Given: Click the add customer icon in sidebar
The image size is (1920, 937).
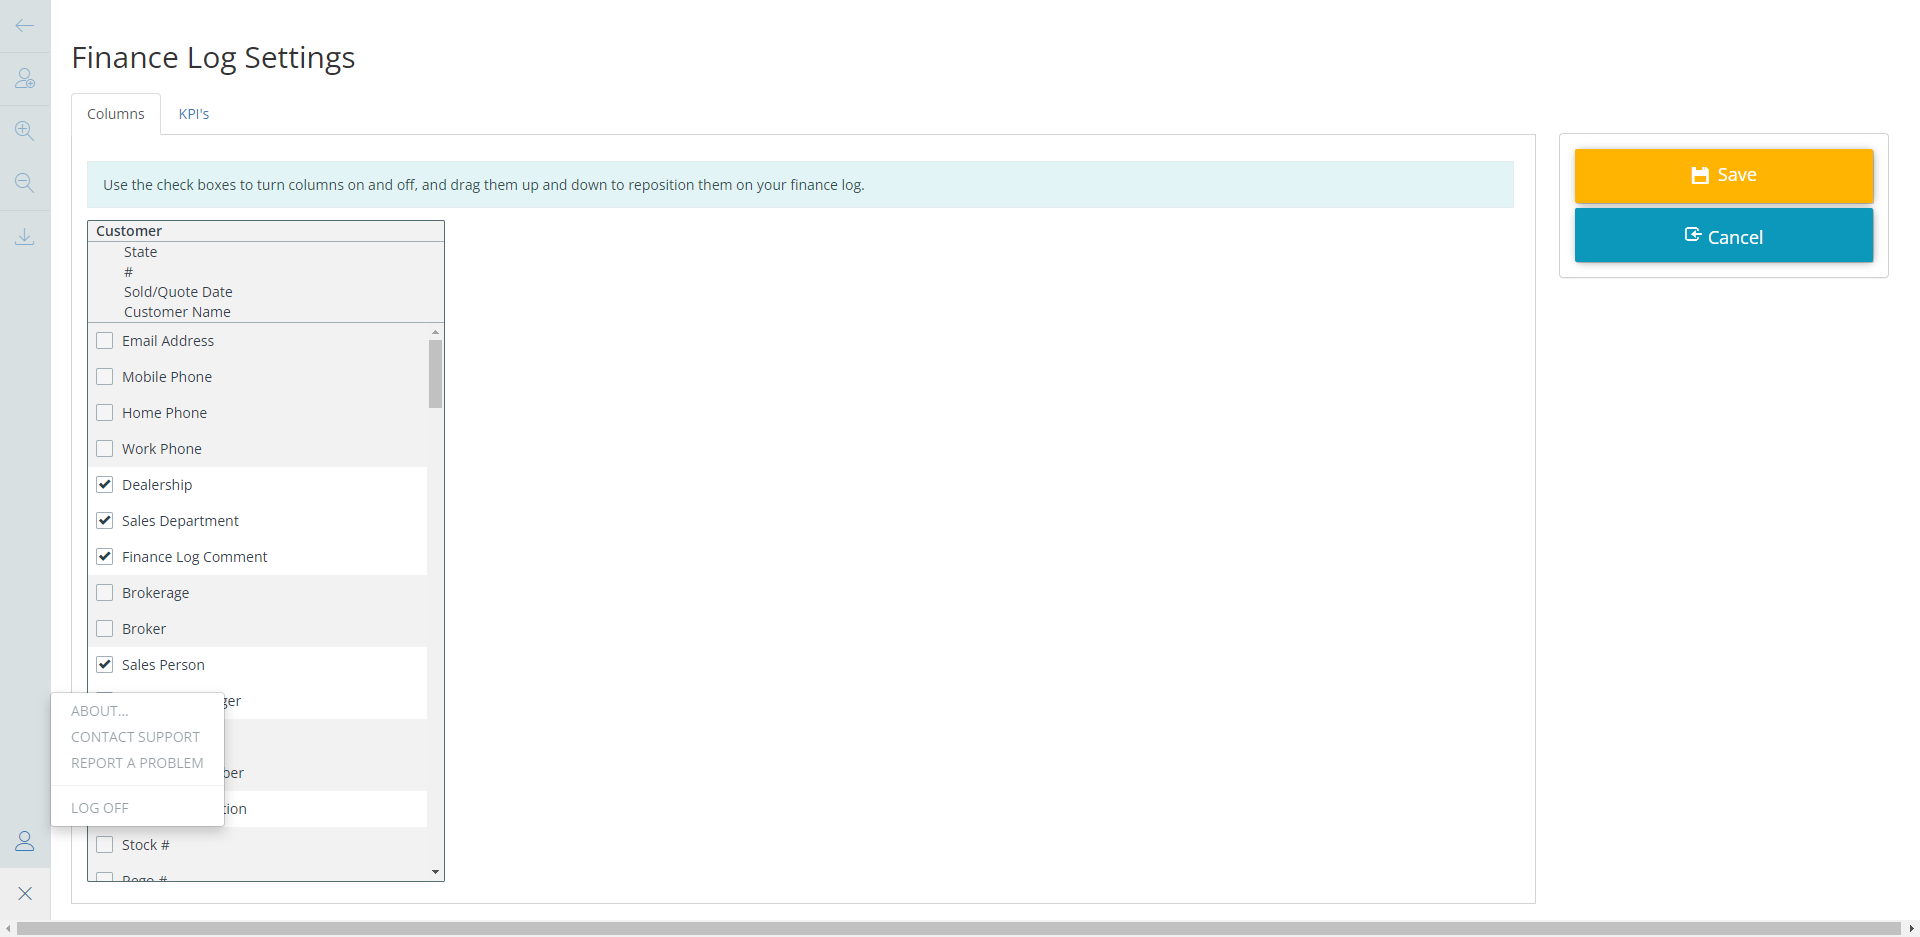Looking at the screenshot, I should coord(25,78).
